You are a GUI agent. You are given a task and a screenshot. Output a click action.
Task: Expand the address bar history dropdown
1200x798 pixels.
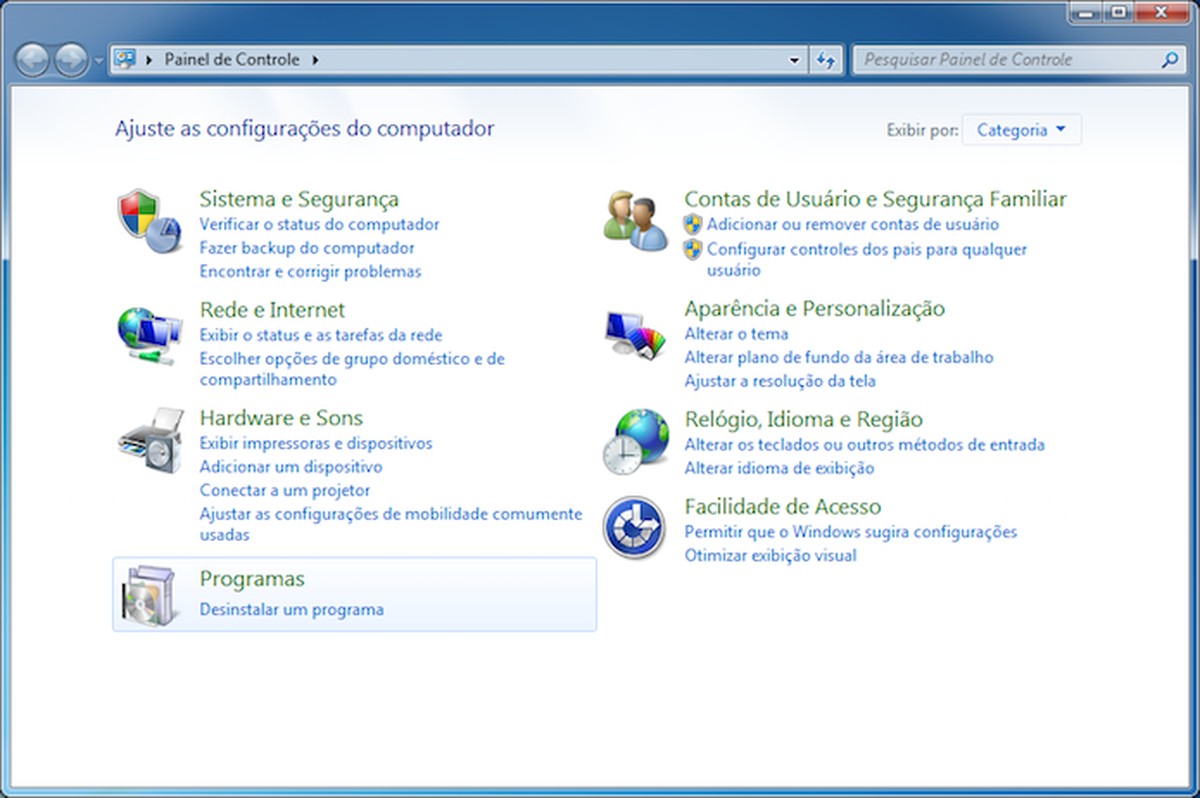coord(795,60)
